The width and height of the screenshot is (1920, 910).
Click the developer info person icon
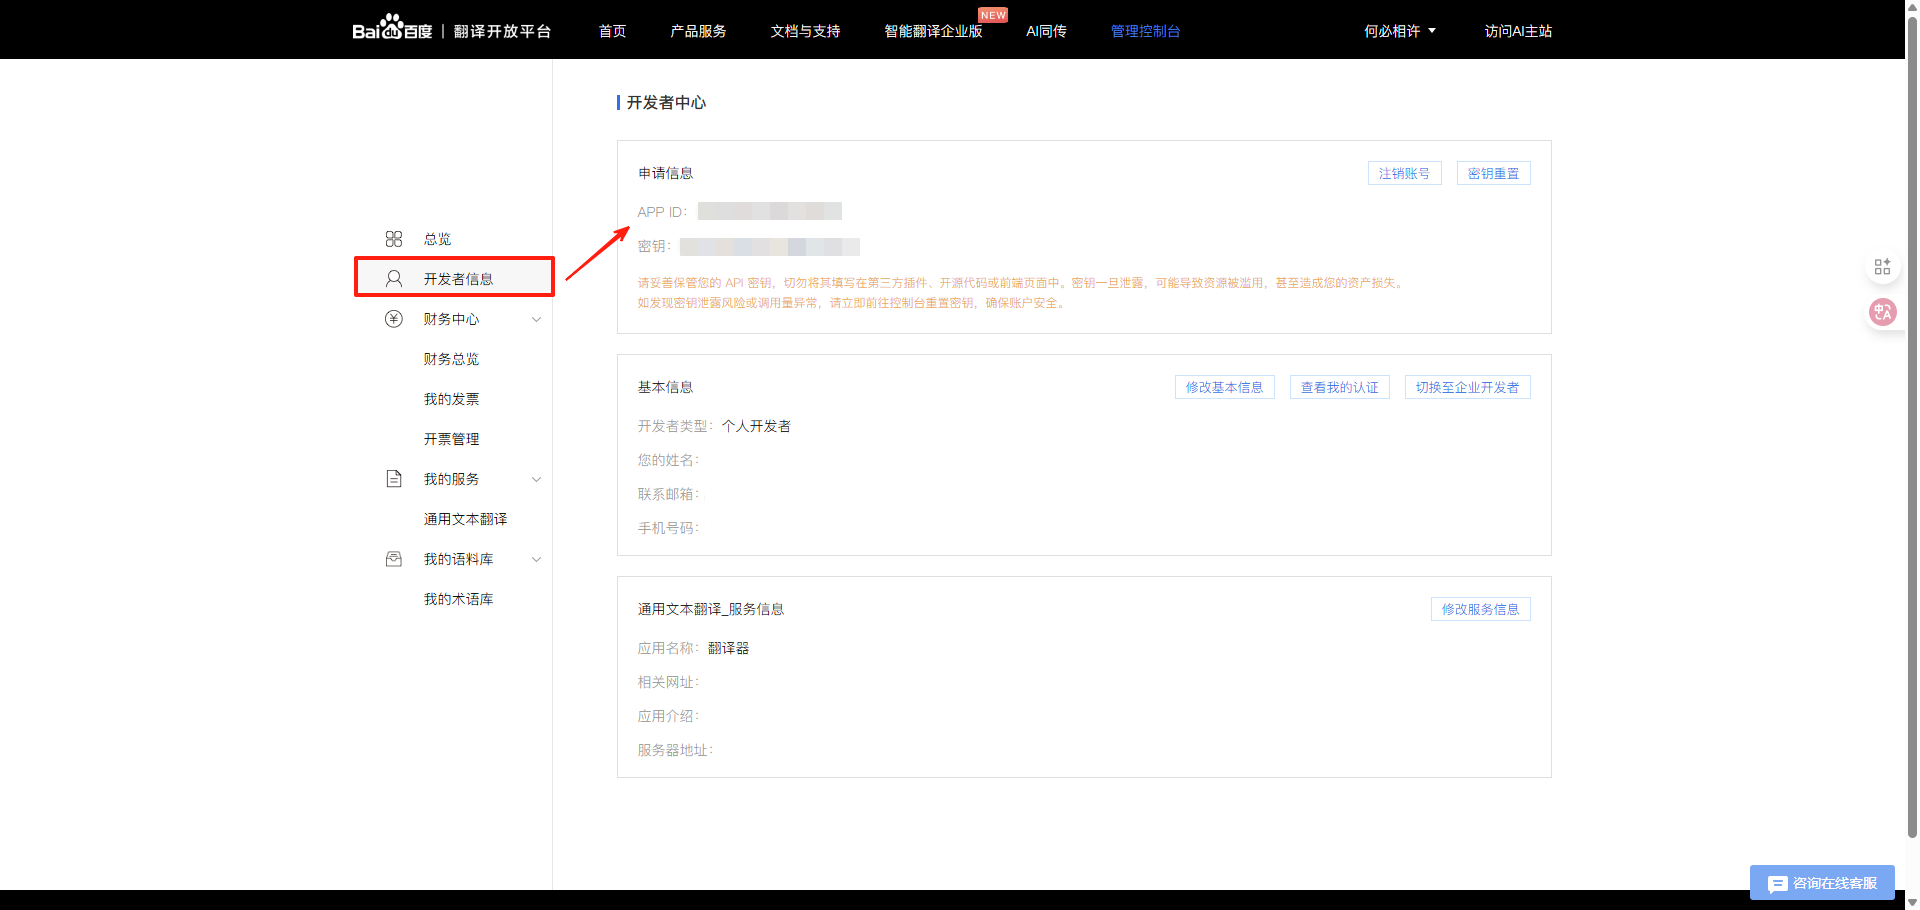point(394,279)
